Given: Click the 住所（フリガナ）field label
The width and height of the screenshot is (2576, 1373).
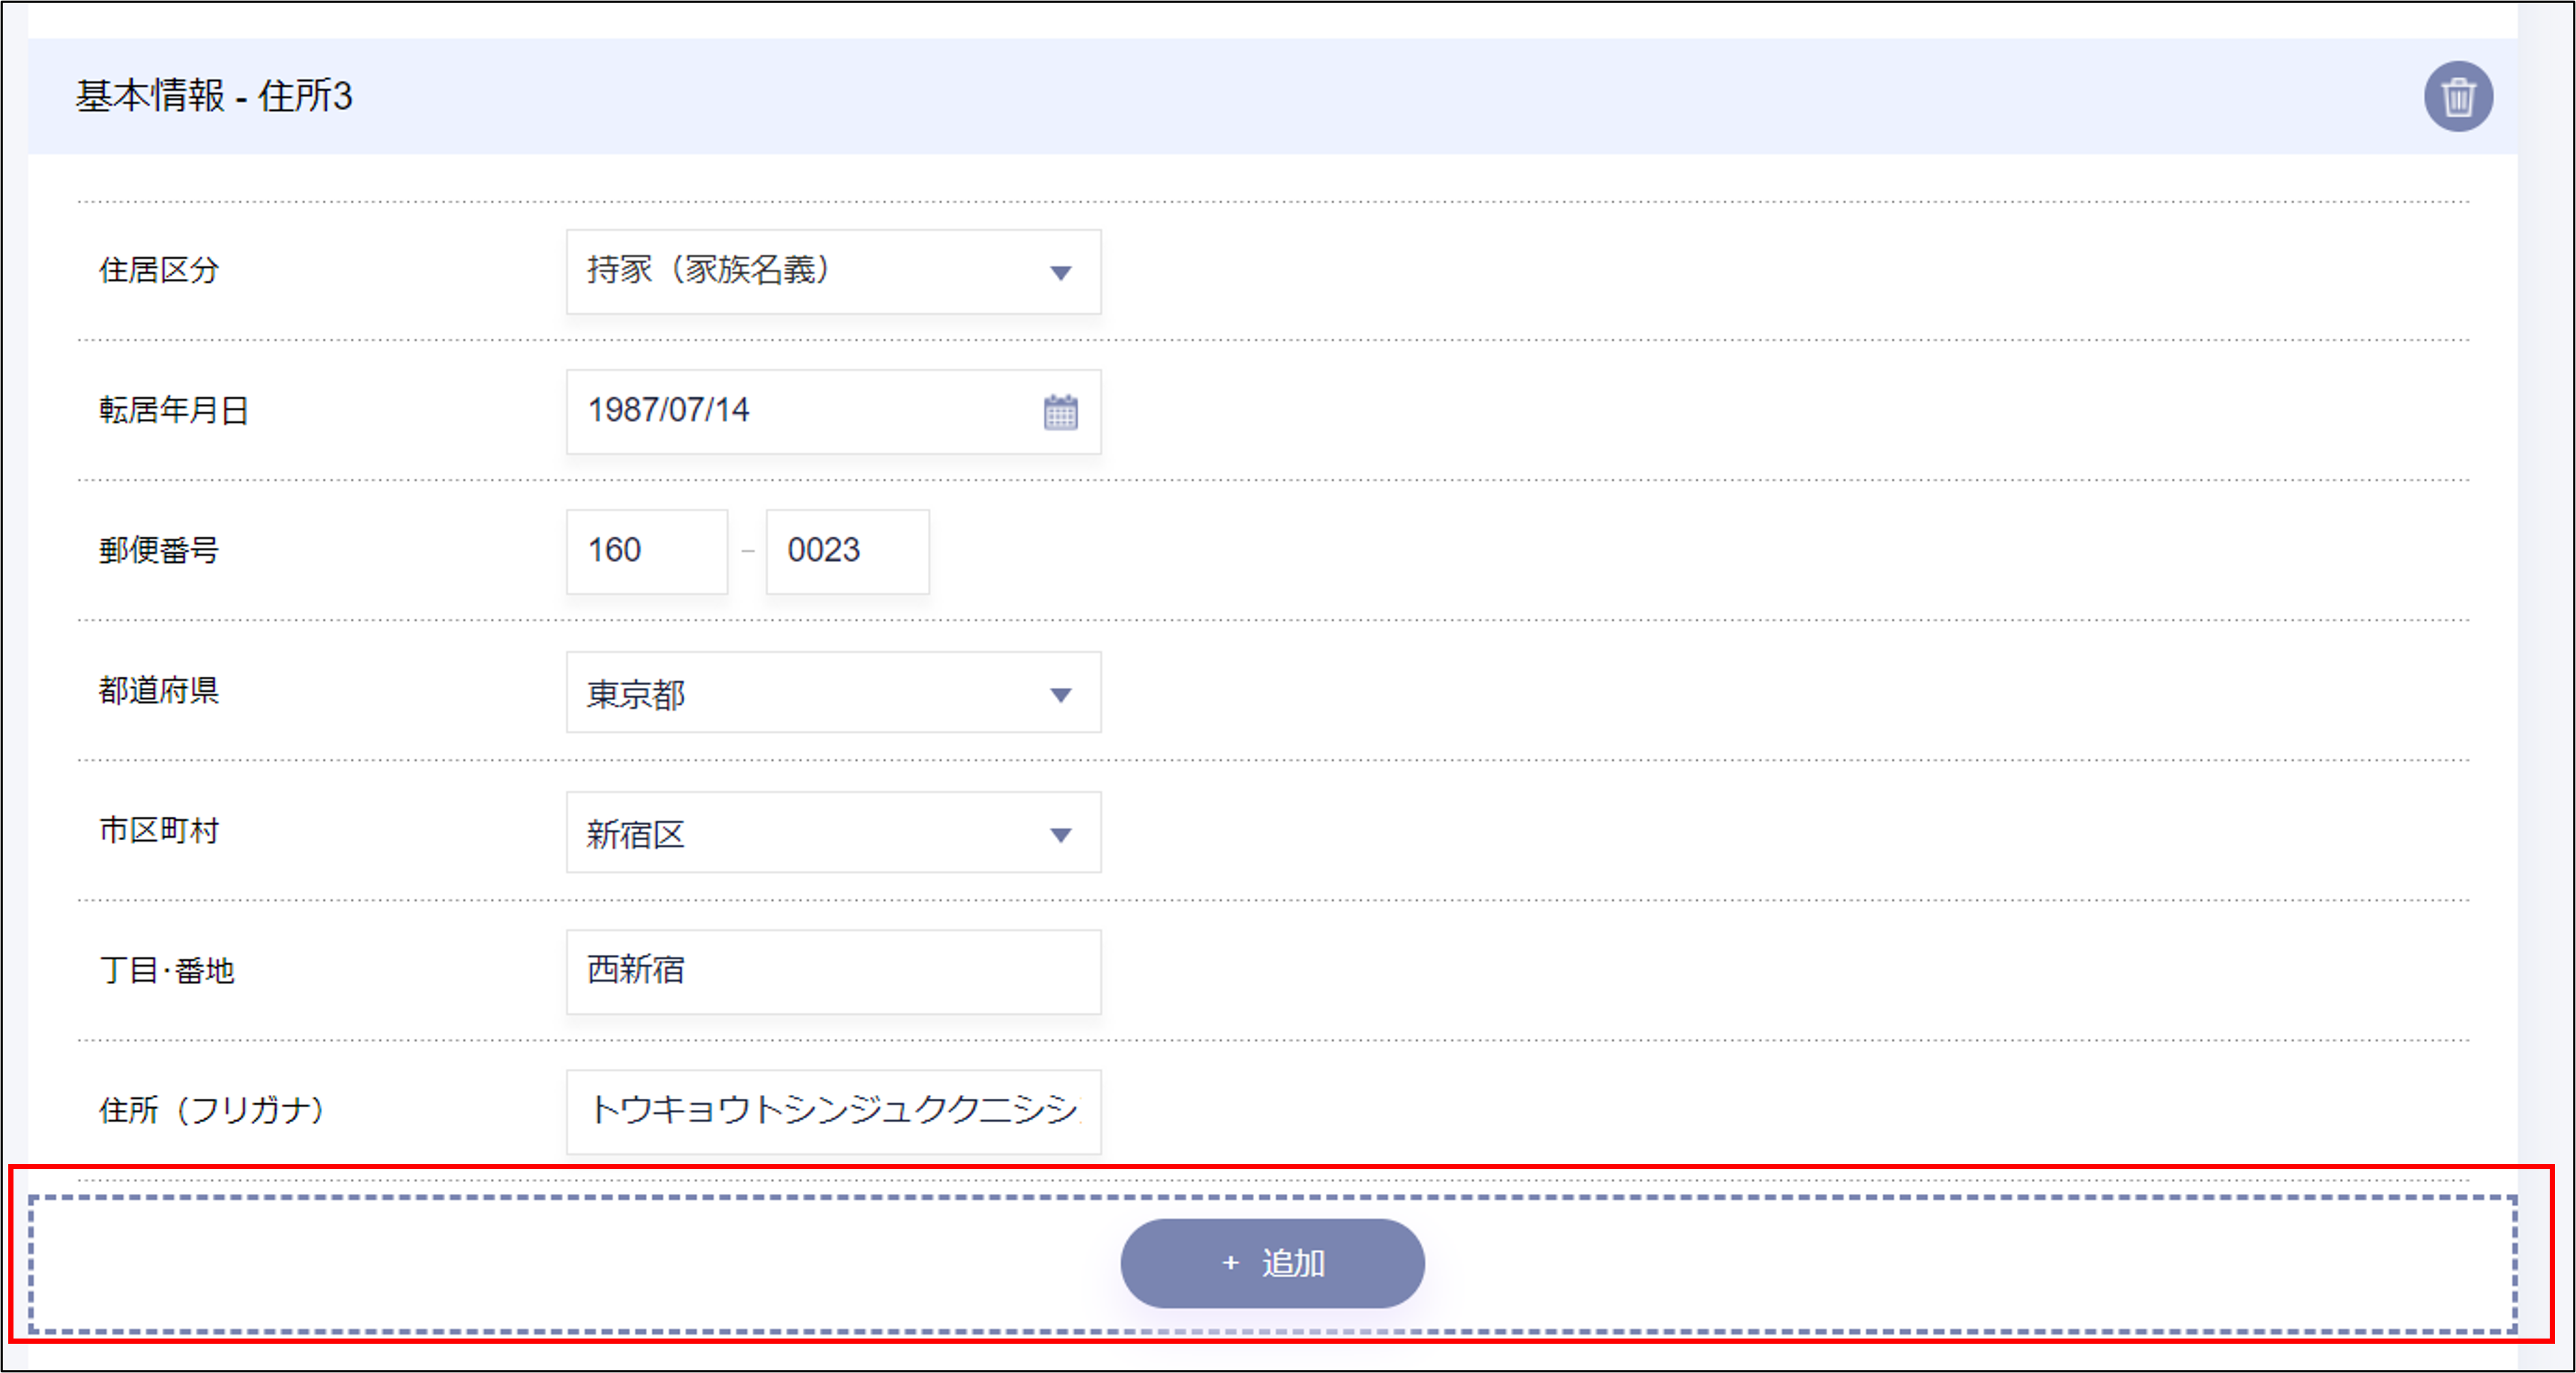Looking at the screenshot, I should [x=211, y=1110].
